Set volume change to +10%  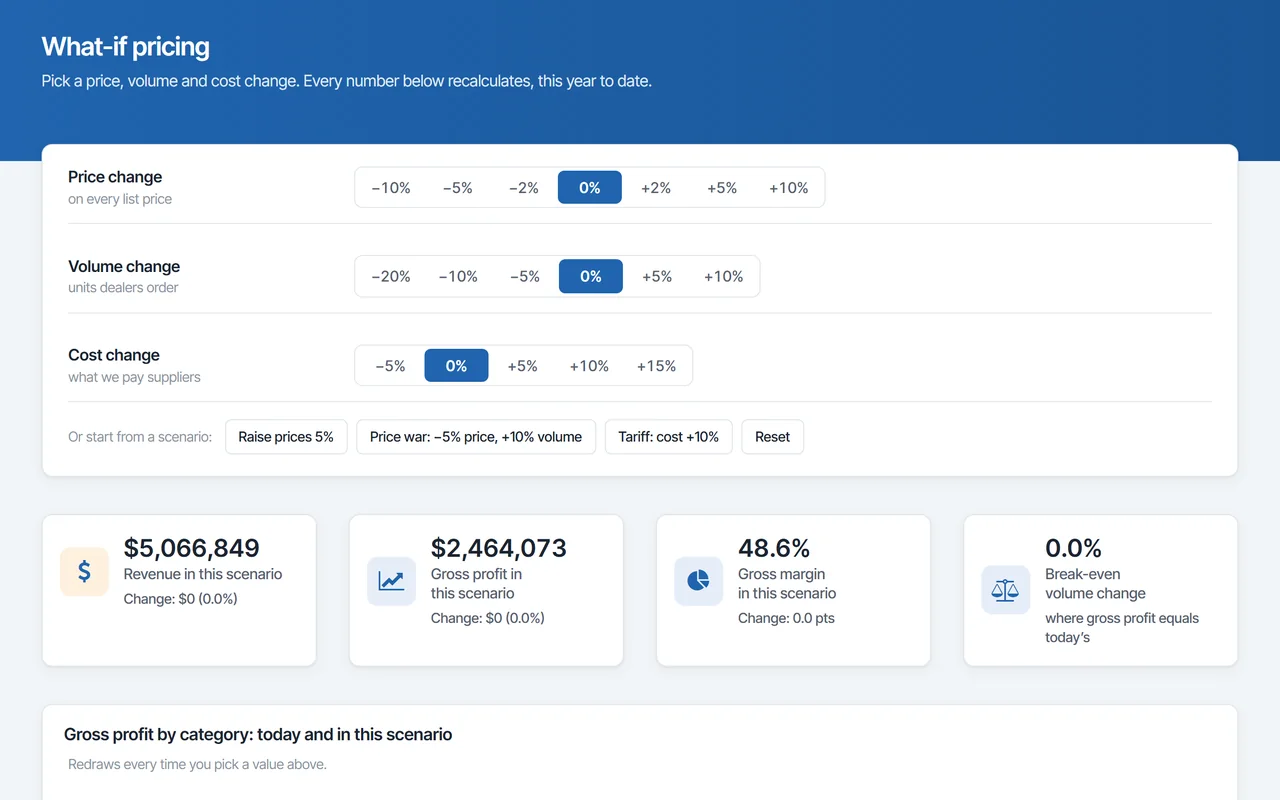point(723,276)
